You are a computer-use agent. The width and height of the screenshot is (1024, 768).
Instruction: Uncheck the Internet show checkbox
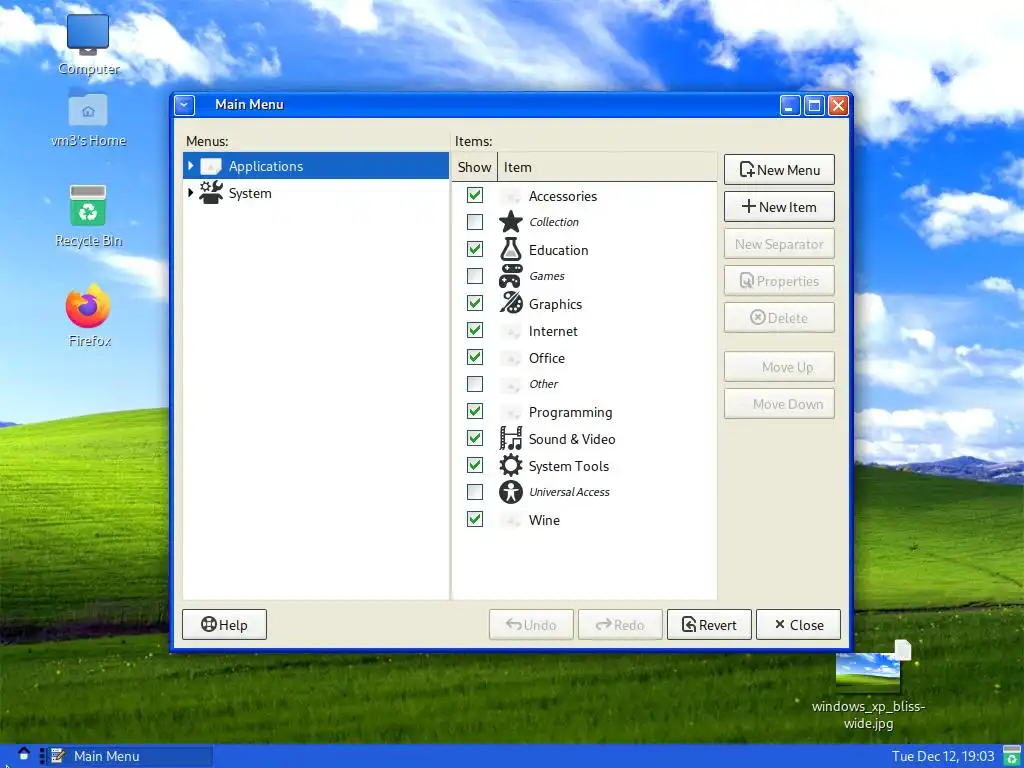[x=475, y=330]
